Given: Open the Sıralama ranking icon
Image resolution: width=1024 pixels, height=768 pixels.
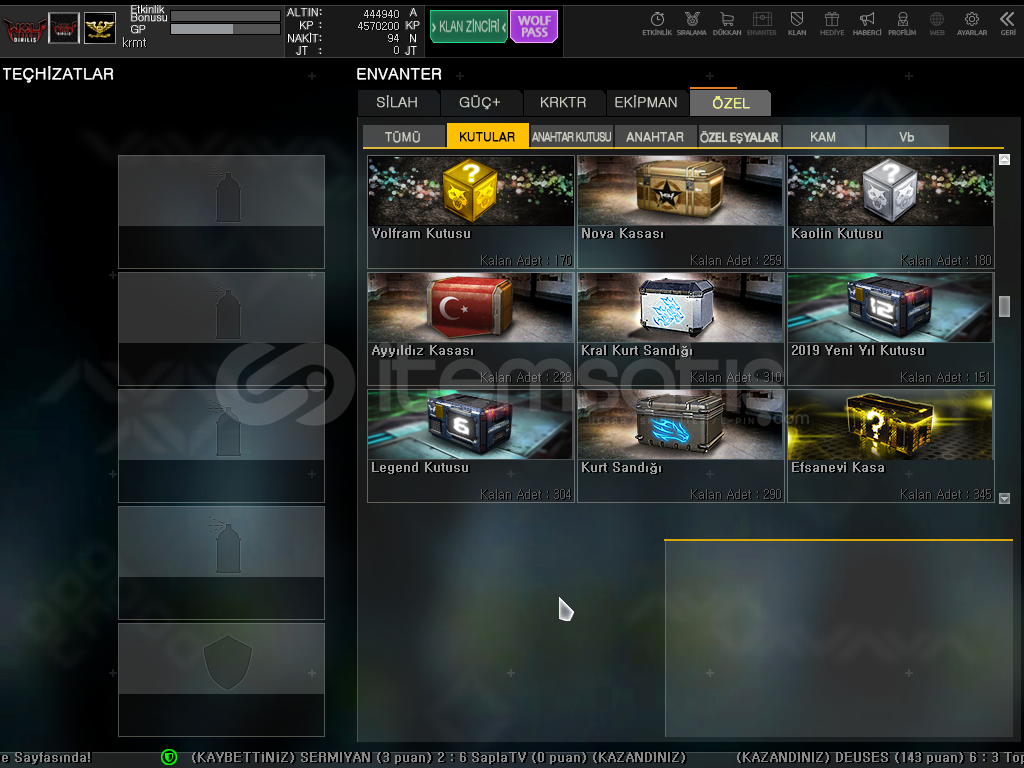Looking at the screenshot, I should [x=691, y=22].
